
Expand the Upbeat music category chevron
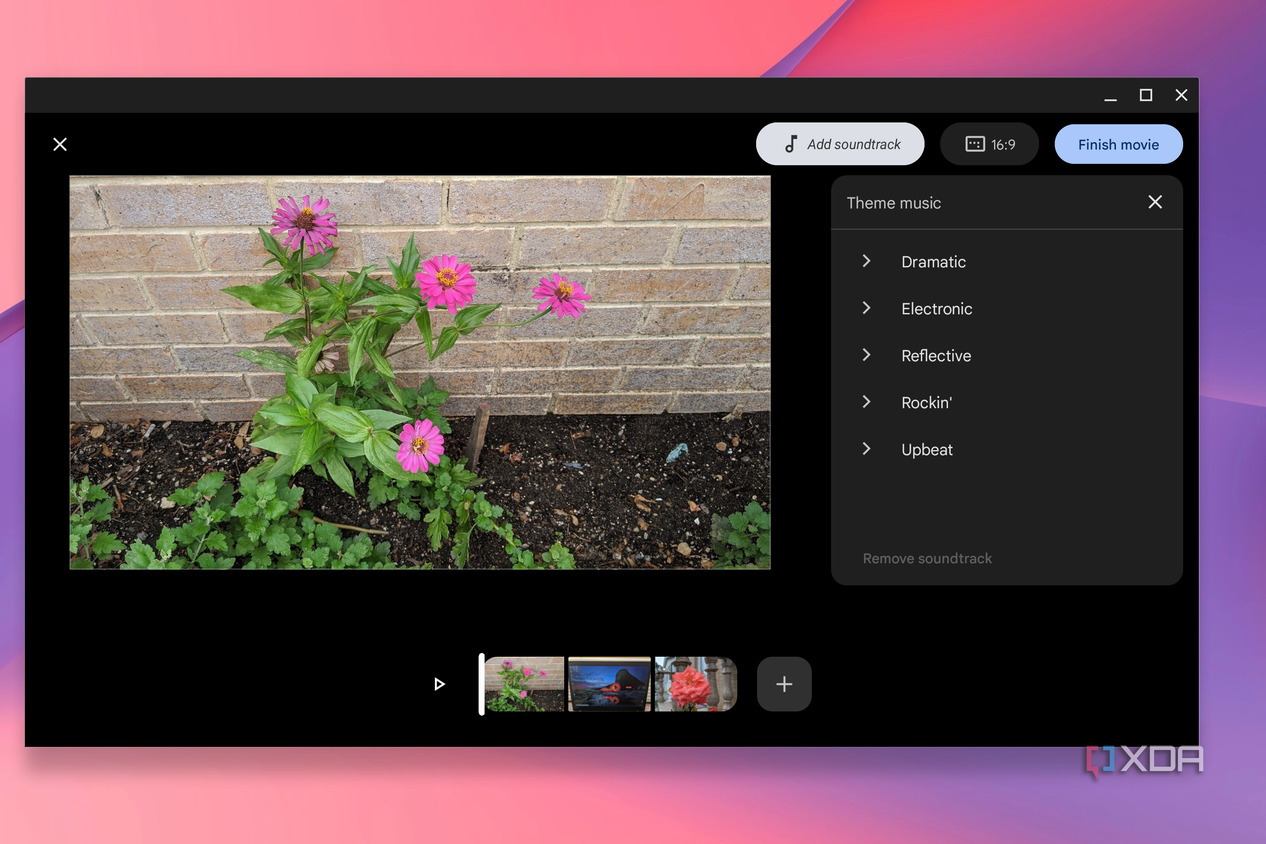click(x=866, y=449)
